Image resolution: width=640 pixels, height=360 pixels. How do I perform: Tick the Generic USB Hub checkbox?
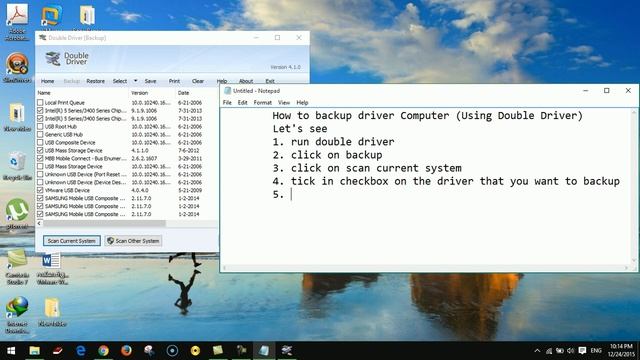point(40,134)
